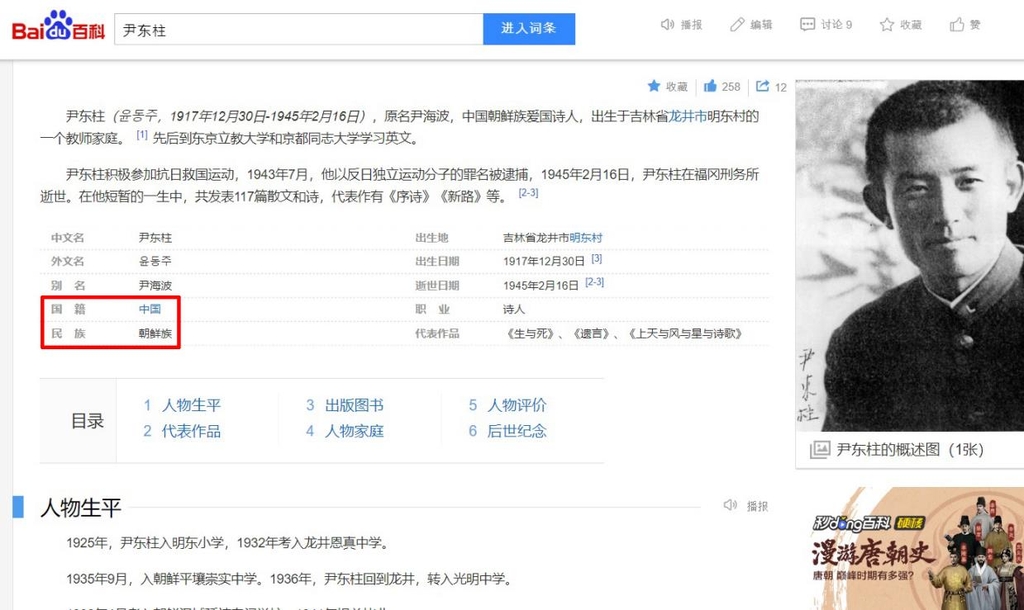
Task: Click the 进入词条 search button
Action: tap(529, 29)
